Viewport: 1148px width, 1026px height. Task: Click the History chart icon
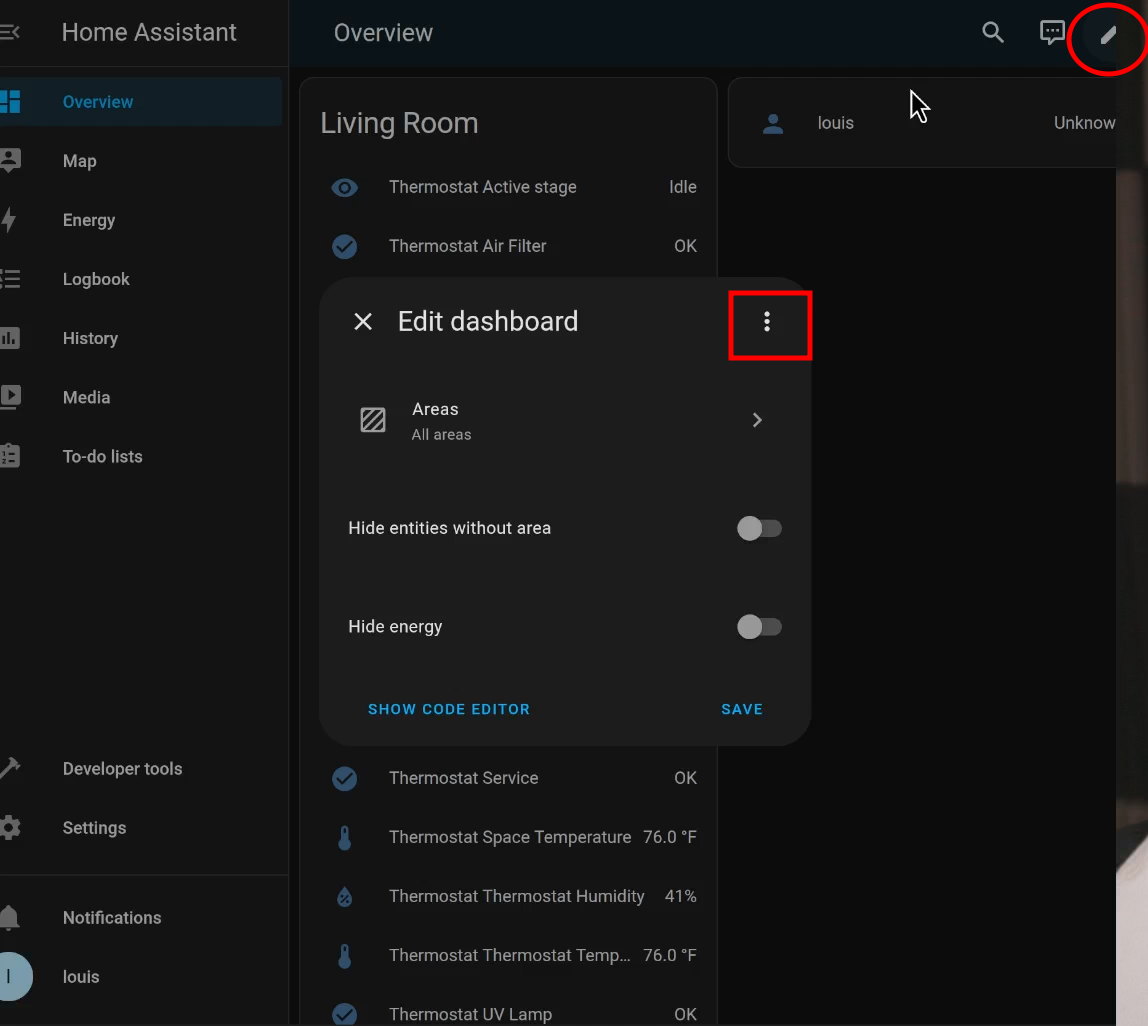(x=10, y=338)
